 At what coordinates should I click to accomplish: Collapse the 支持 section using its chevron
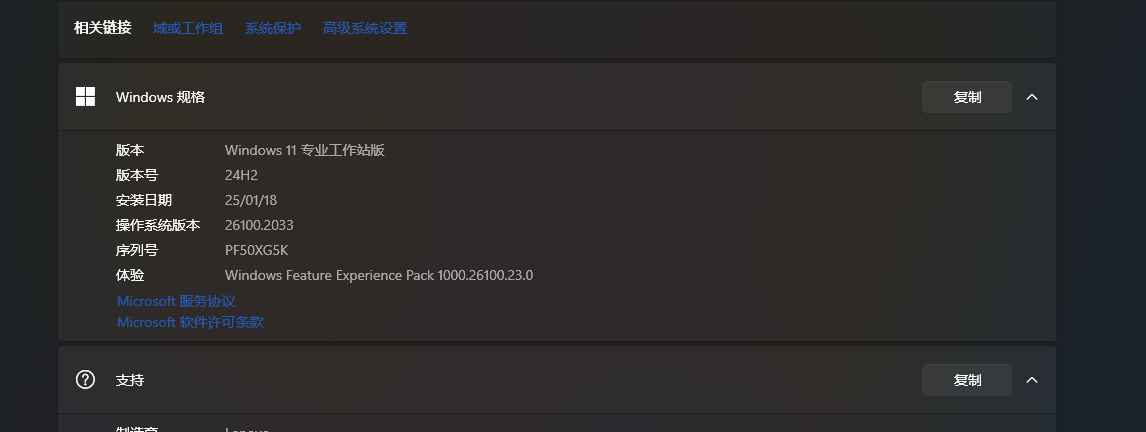(1032, 380)
